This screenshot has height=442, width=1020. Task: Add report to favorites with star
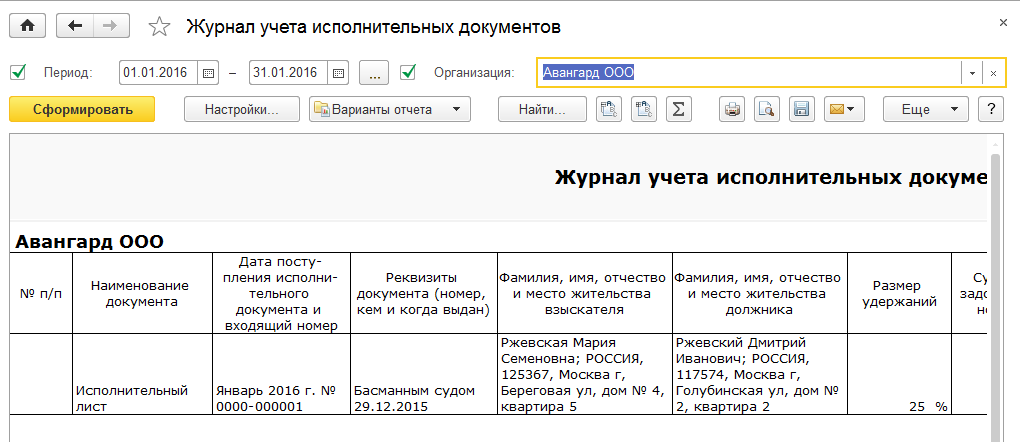(158, 28)
